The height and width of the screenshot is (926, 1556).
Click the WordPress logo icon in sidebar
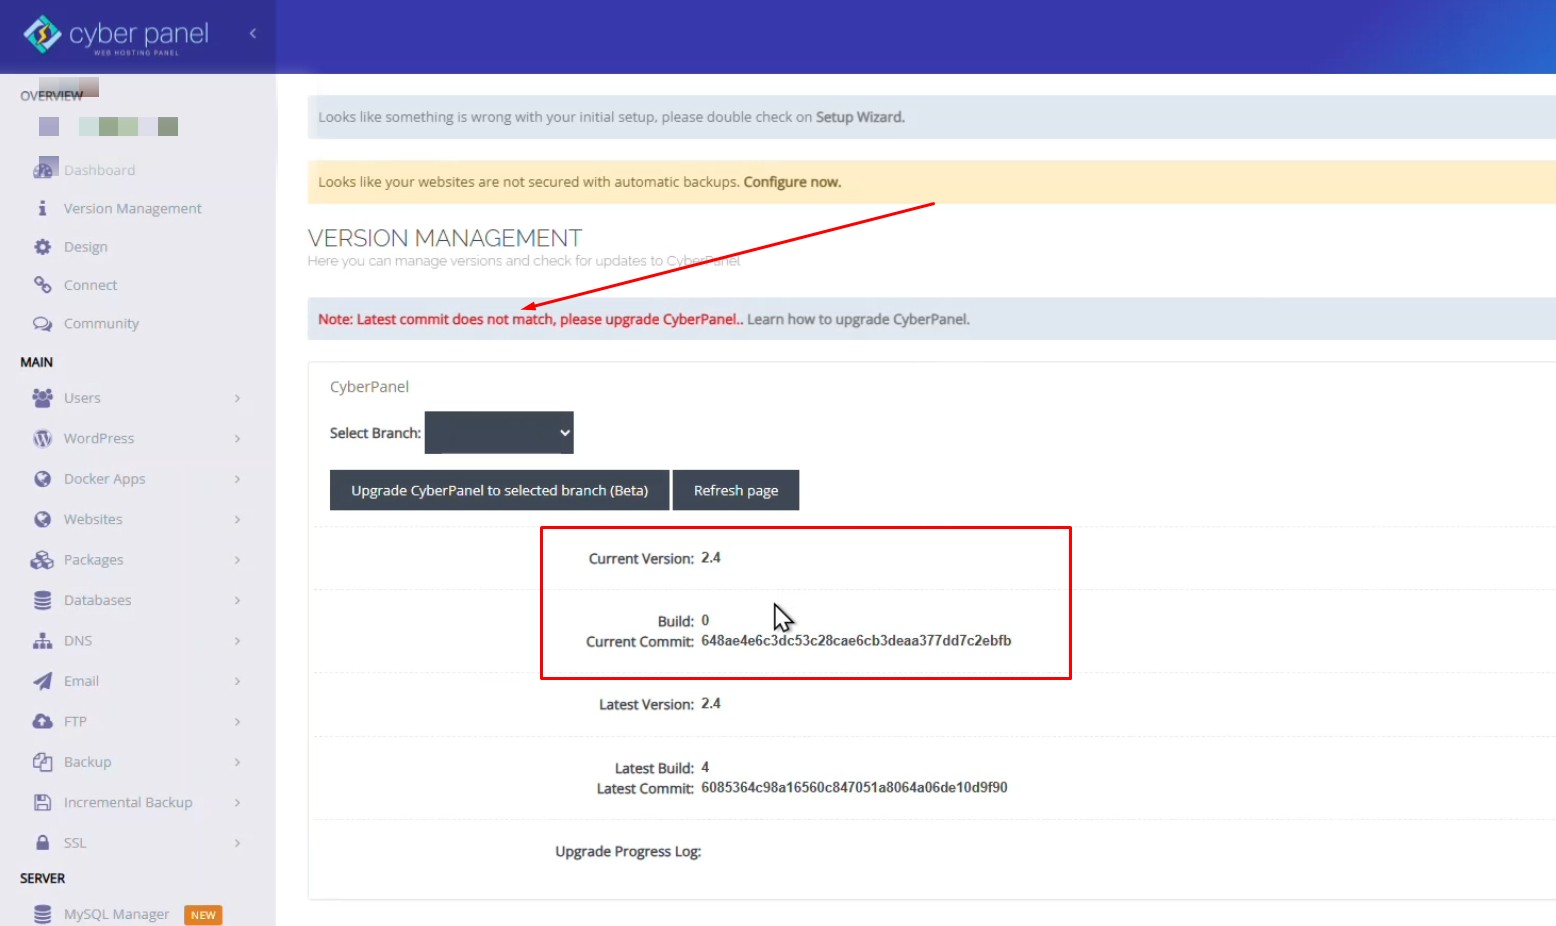click(42, 439)
